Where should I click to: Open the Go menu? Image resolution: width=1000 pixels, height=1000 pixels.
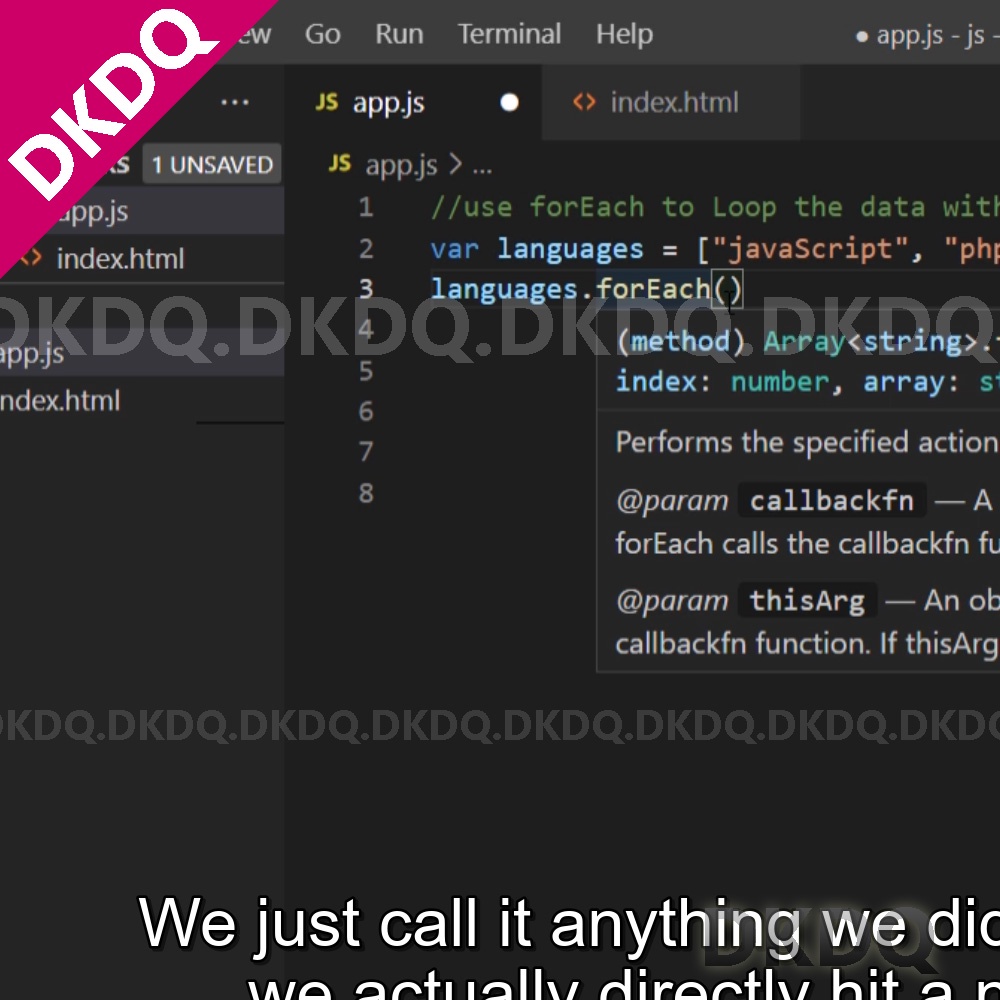322,34
